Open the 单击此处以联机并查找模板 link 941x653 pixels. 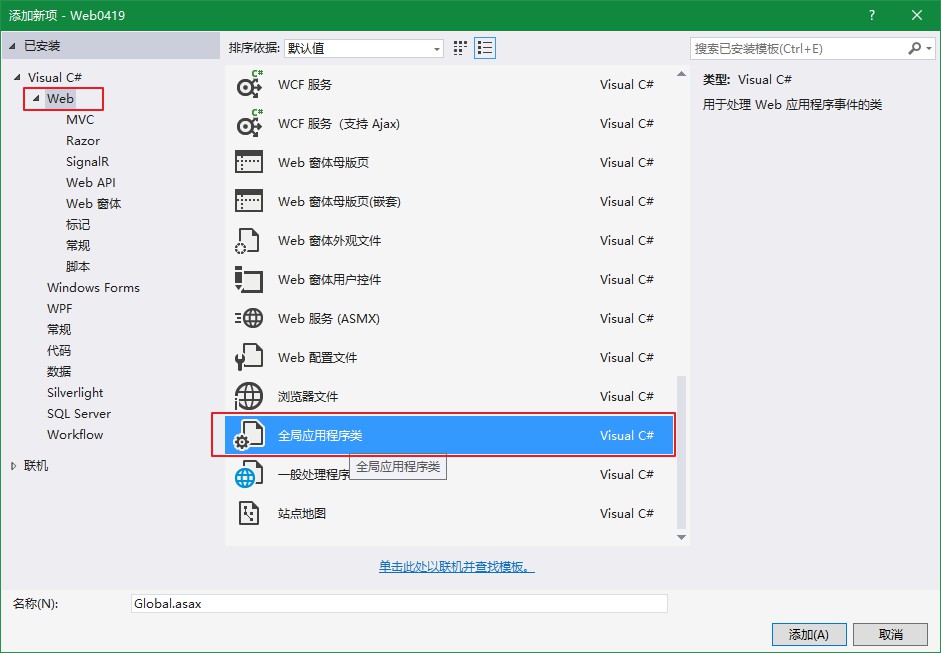point(456,567)
